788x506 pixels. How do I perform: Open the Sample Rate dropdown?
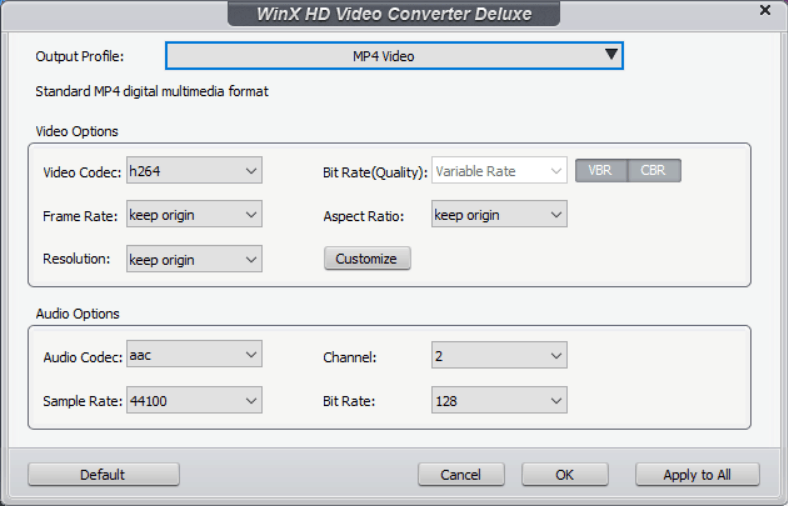click(x=195, y=401)
